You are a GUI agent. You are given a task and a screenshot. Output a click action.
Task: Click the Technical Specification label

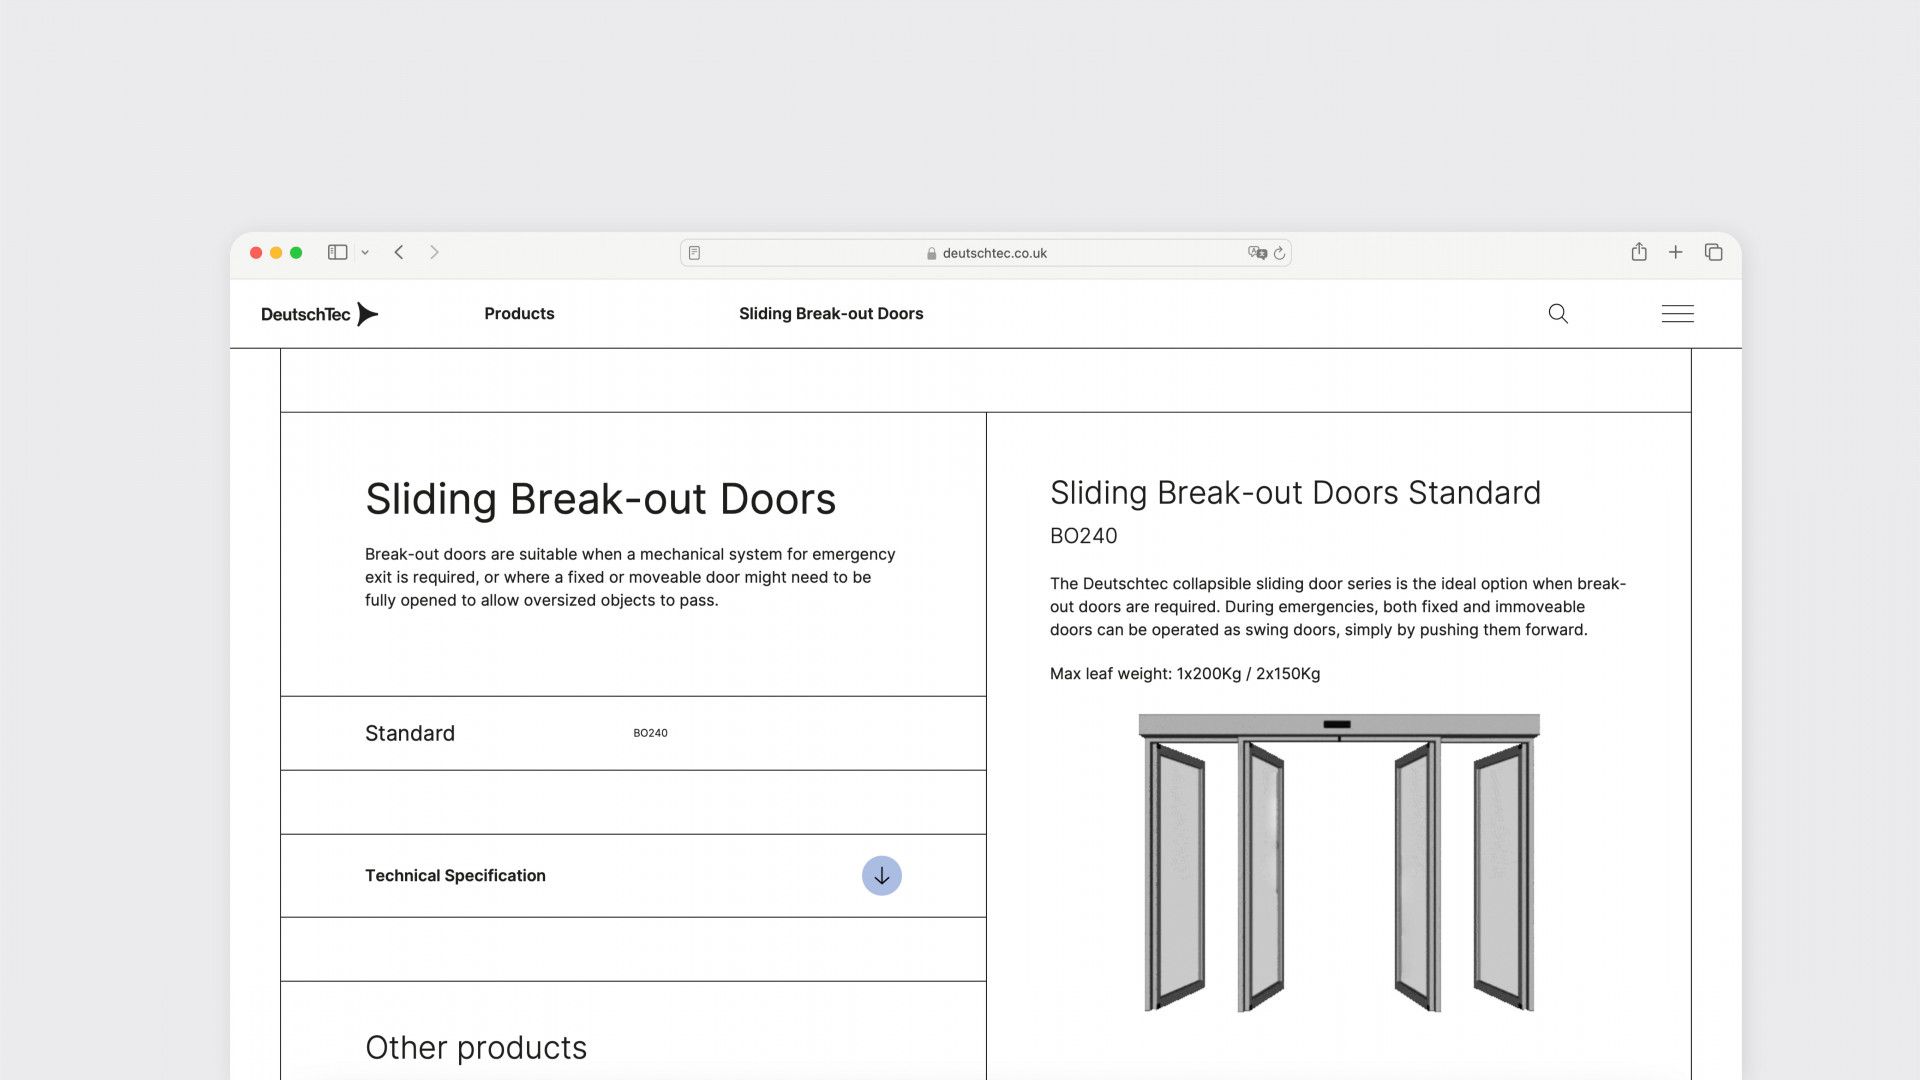(455, 876)
